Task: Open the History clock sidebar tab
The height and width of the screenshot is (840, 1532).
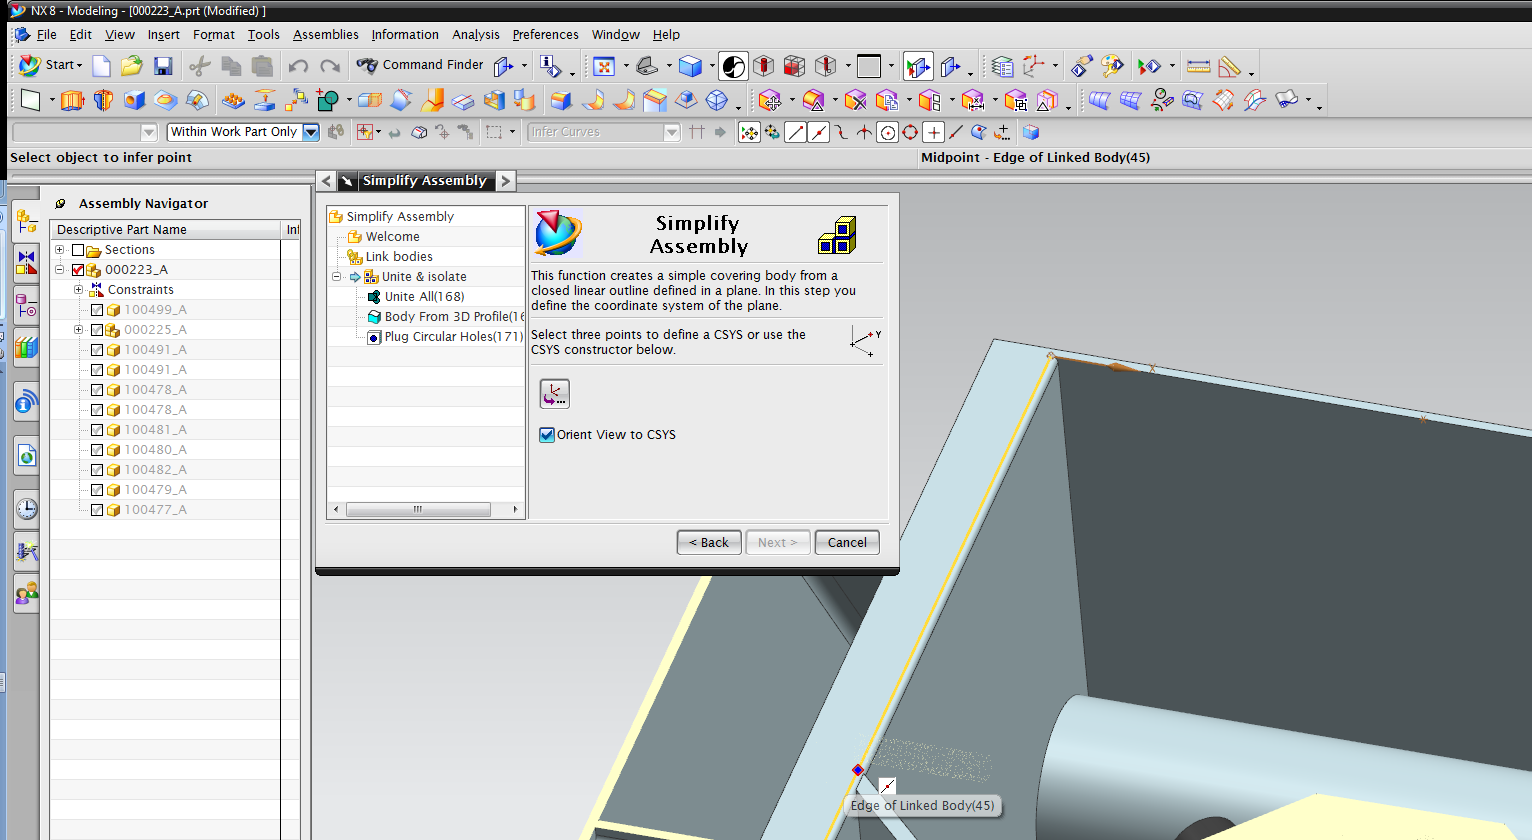Action: point(26,508)
